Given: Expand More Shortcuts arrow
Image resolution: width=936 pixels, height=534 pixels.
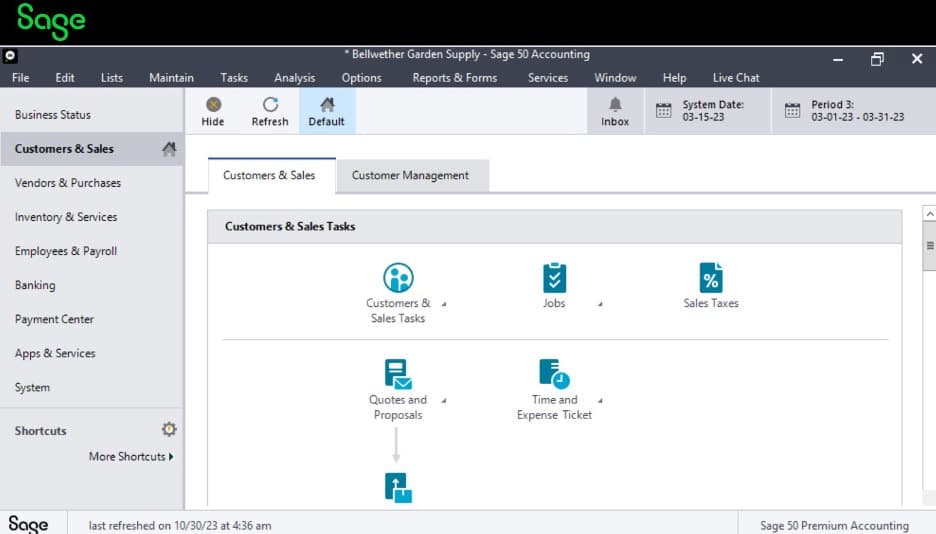Looking at the screenshot, I should [x=171, y=456].
